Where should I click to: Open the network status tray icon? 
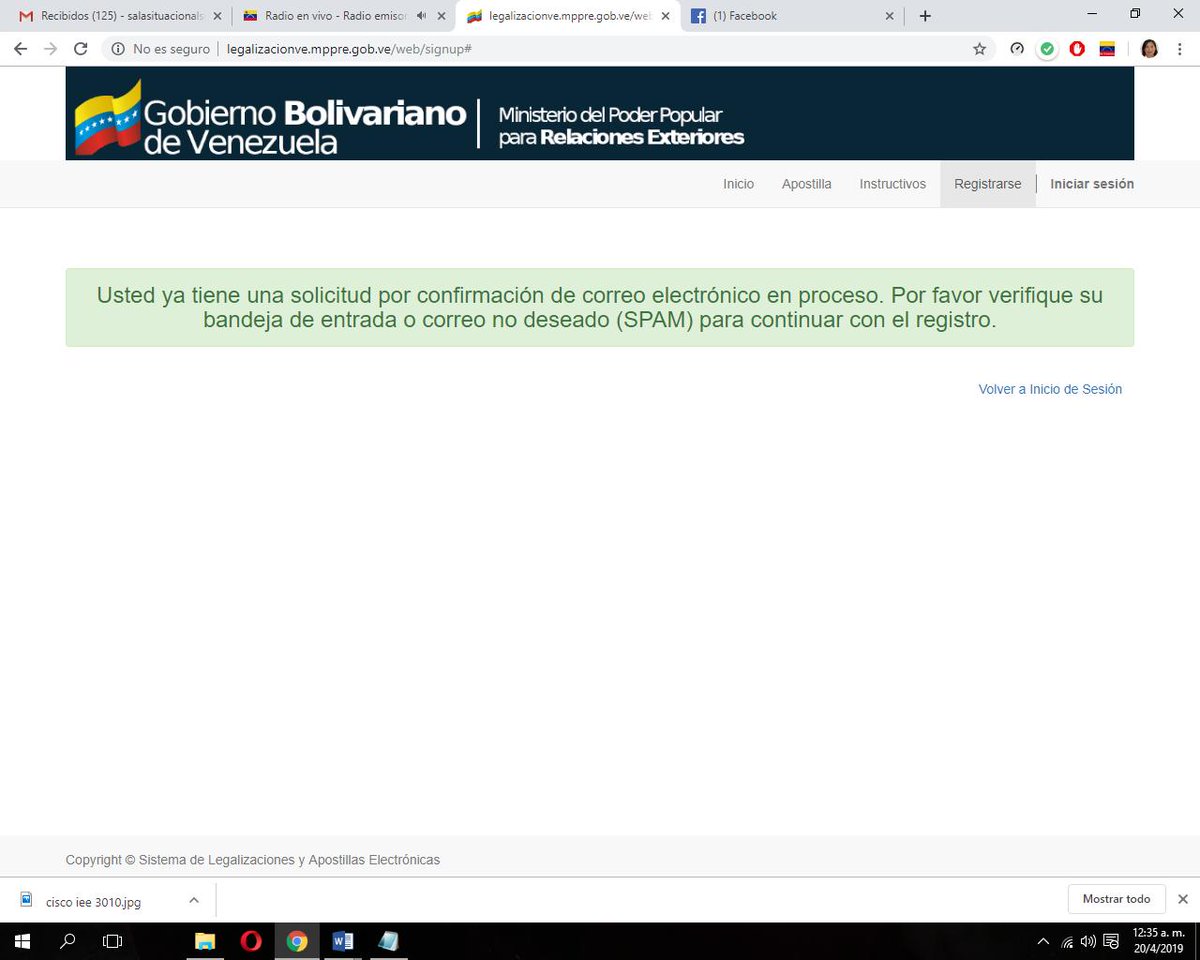pyautogui.click(x=1067, y=941)
